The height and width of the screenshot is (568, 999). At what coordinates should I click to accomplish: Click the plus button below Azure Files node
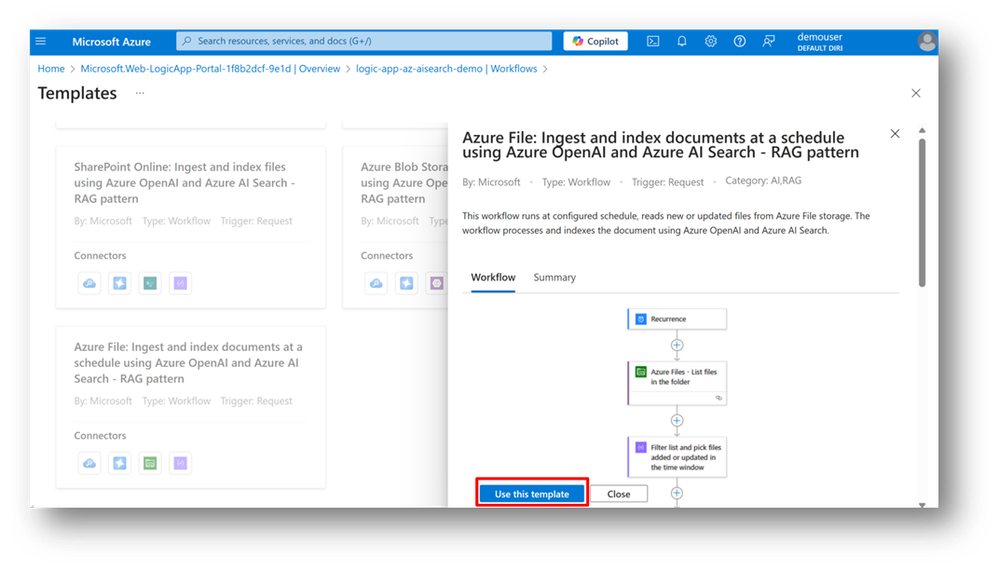tap(677, 421)
